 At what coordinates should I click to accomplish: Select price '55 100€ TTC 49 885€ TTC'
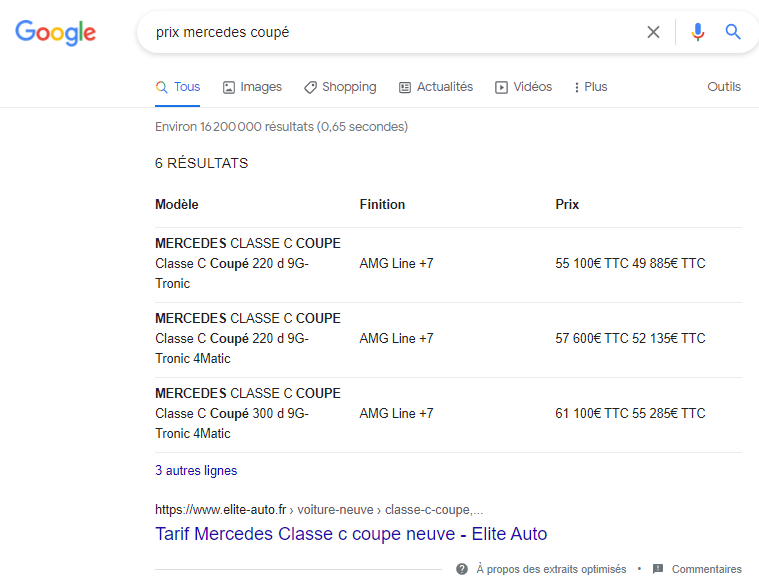pos(630,263)
